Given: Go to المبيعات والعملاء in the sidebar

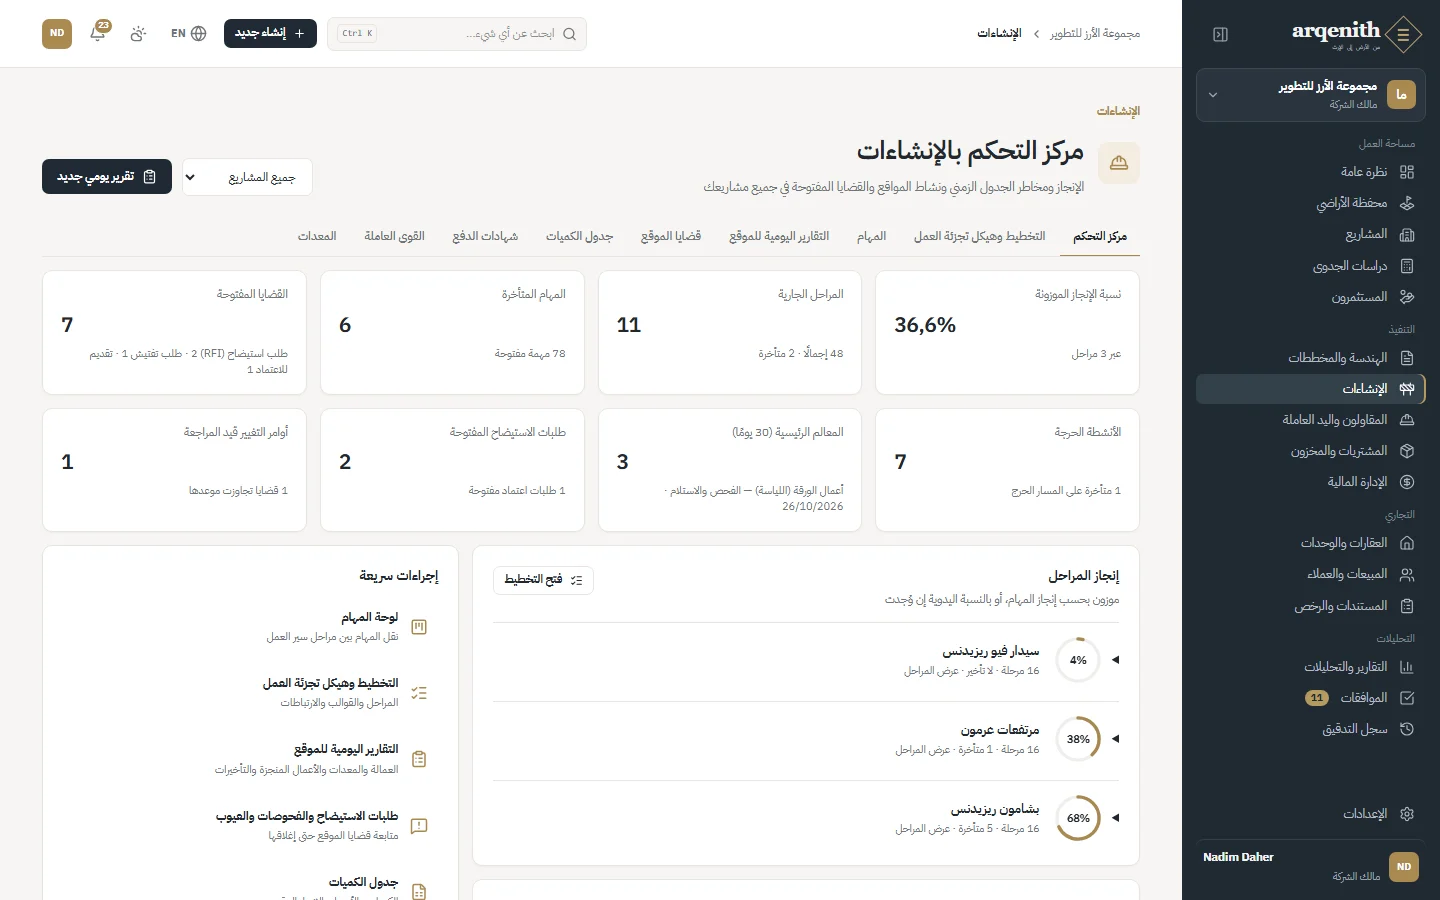Looking at the screenshot, I should [x=1311, y=574].
